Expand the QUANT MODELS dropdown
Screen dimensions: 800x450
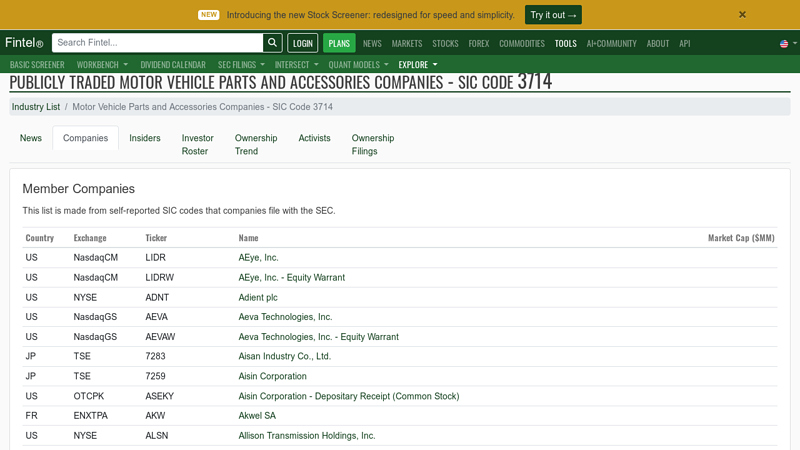click(358, 65)
